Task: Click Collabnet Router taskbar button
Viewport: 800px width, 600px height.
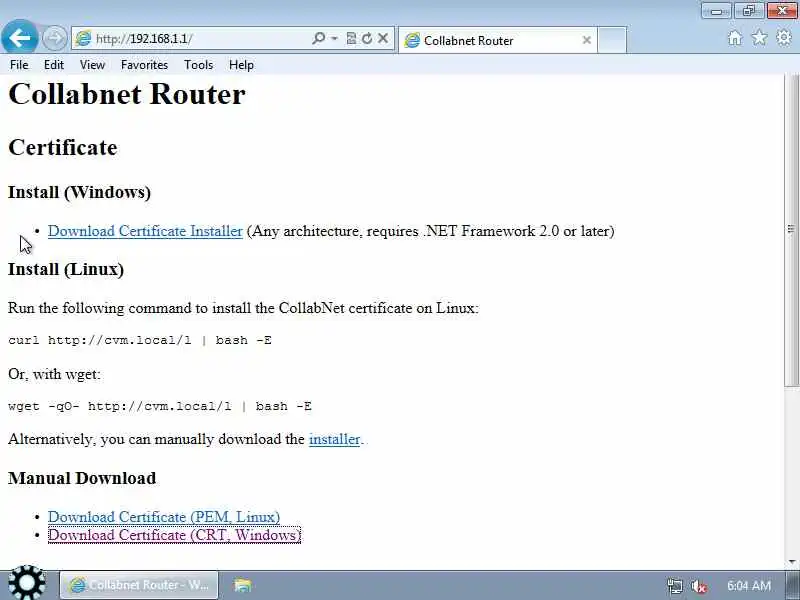Action: point(139,585)
